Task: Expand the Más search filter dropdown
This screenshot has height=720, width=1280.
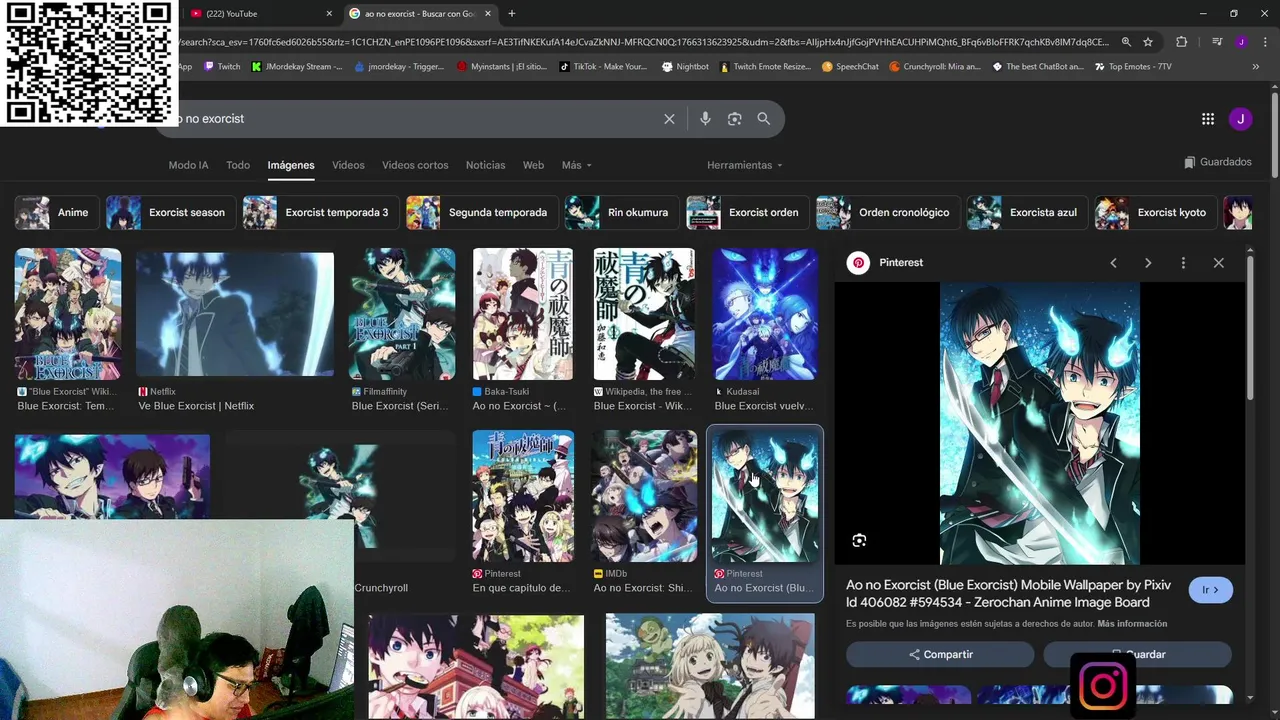Action: [577, 165]
